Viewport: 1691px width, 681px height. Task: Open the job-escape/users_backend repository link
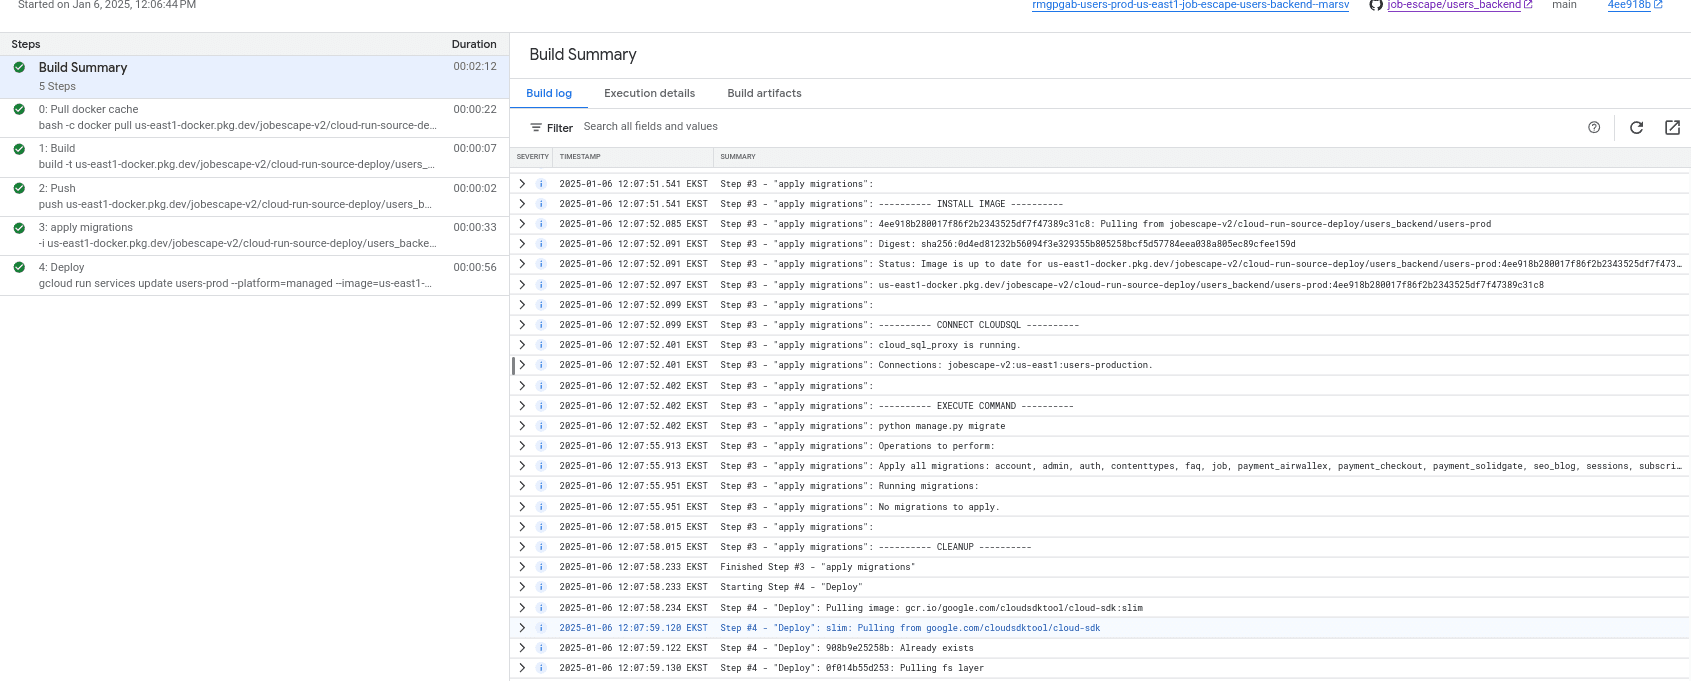1453,5
